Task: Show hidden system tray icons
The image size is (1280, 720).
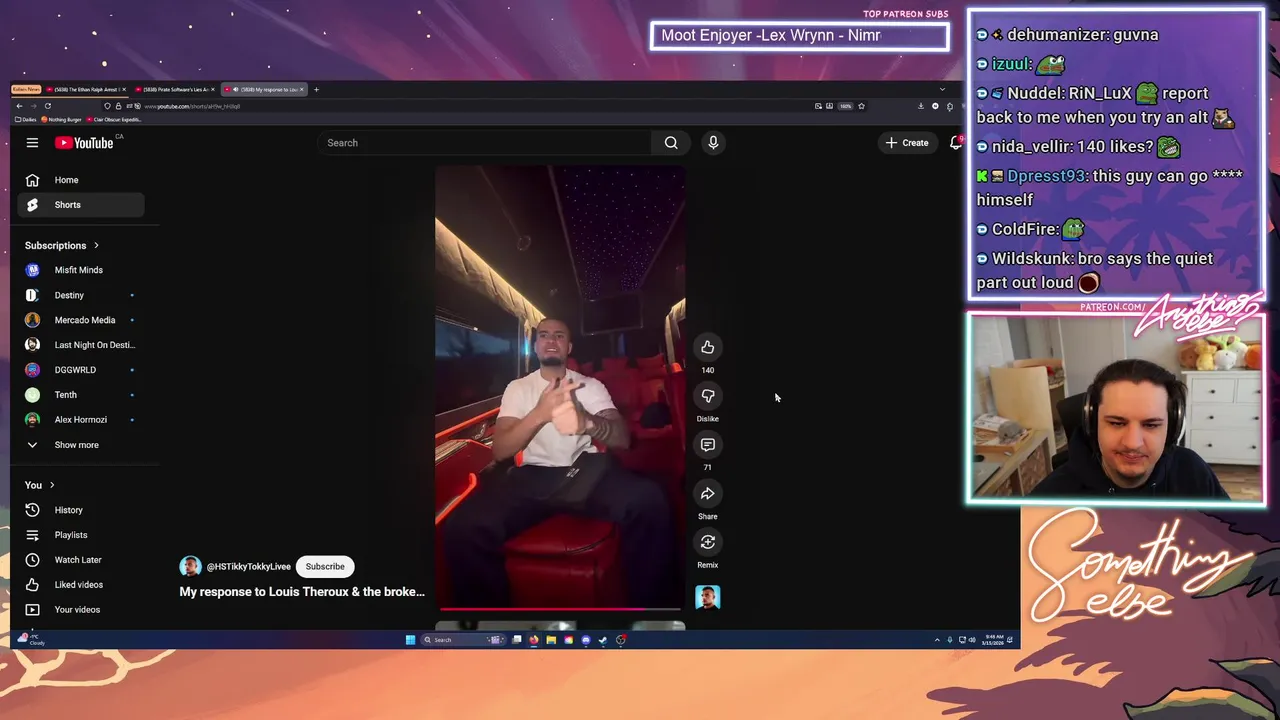Action: click(x=937, y=640)
